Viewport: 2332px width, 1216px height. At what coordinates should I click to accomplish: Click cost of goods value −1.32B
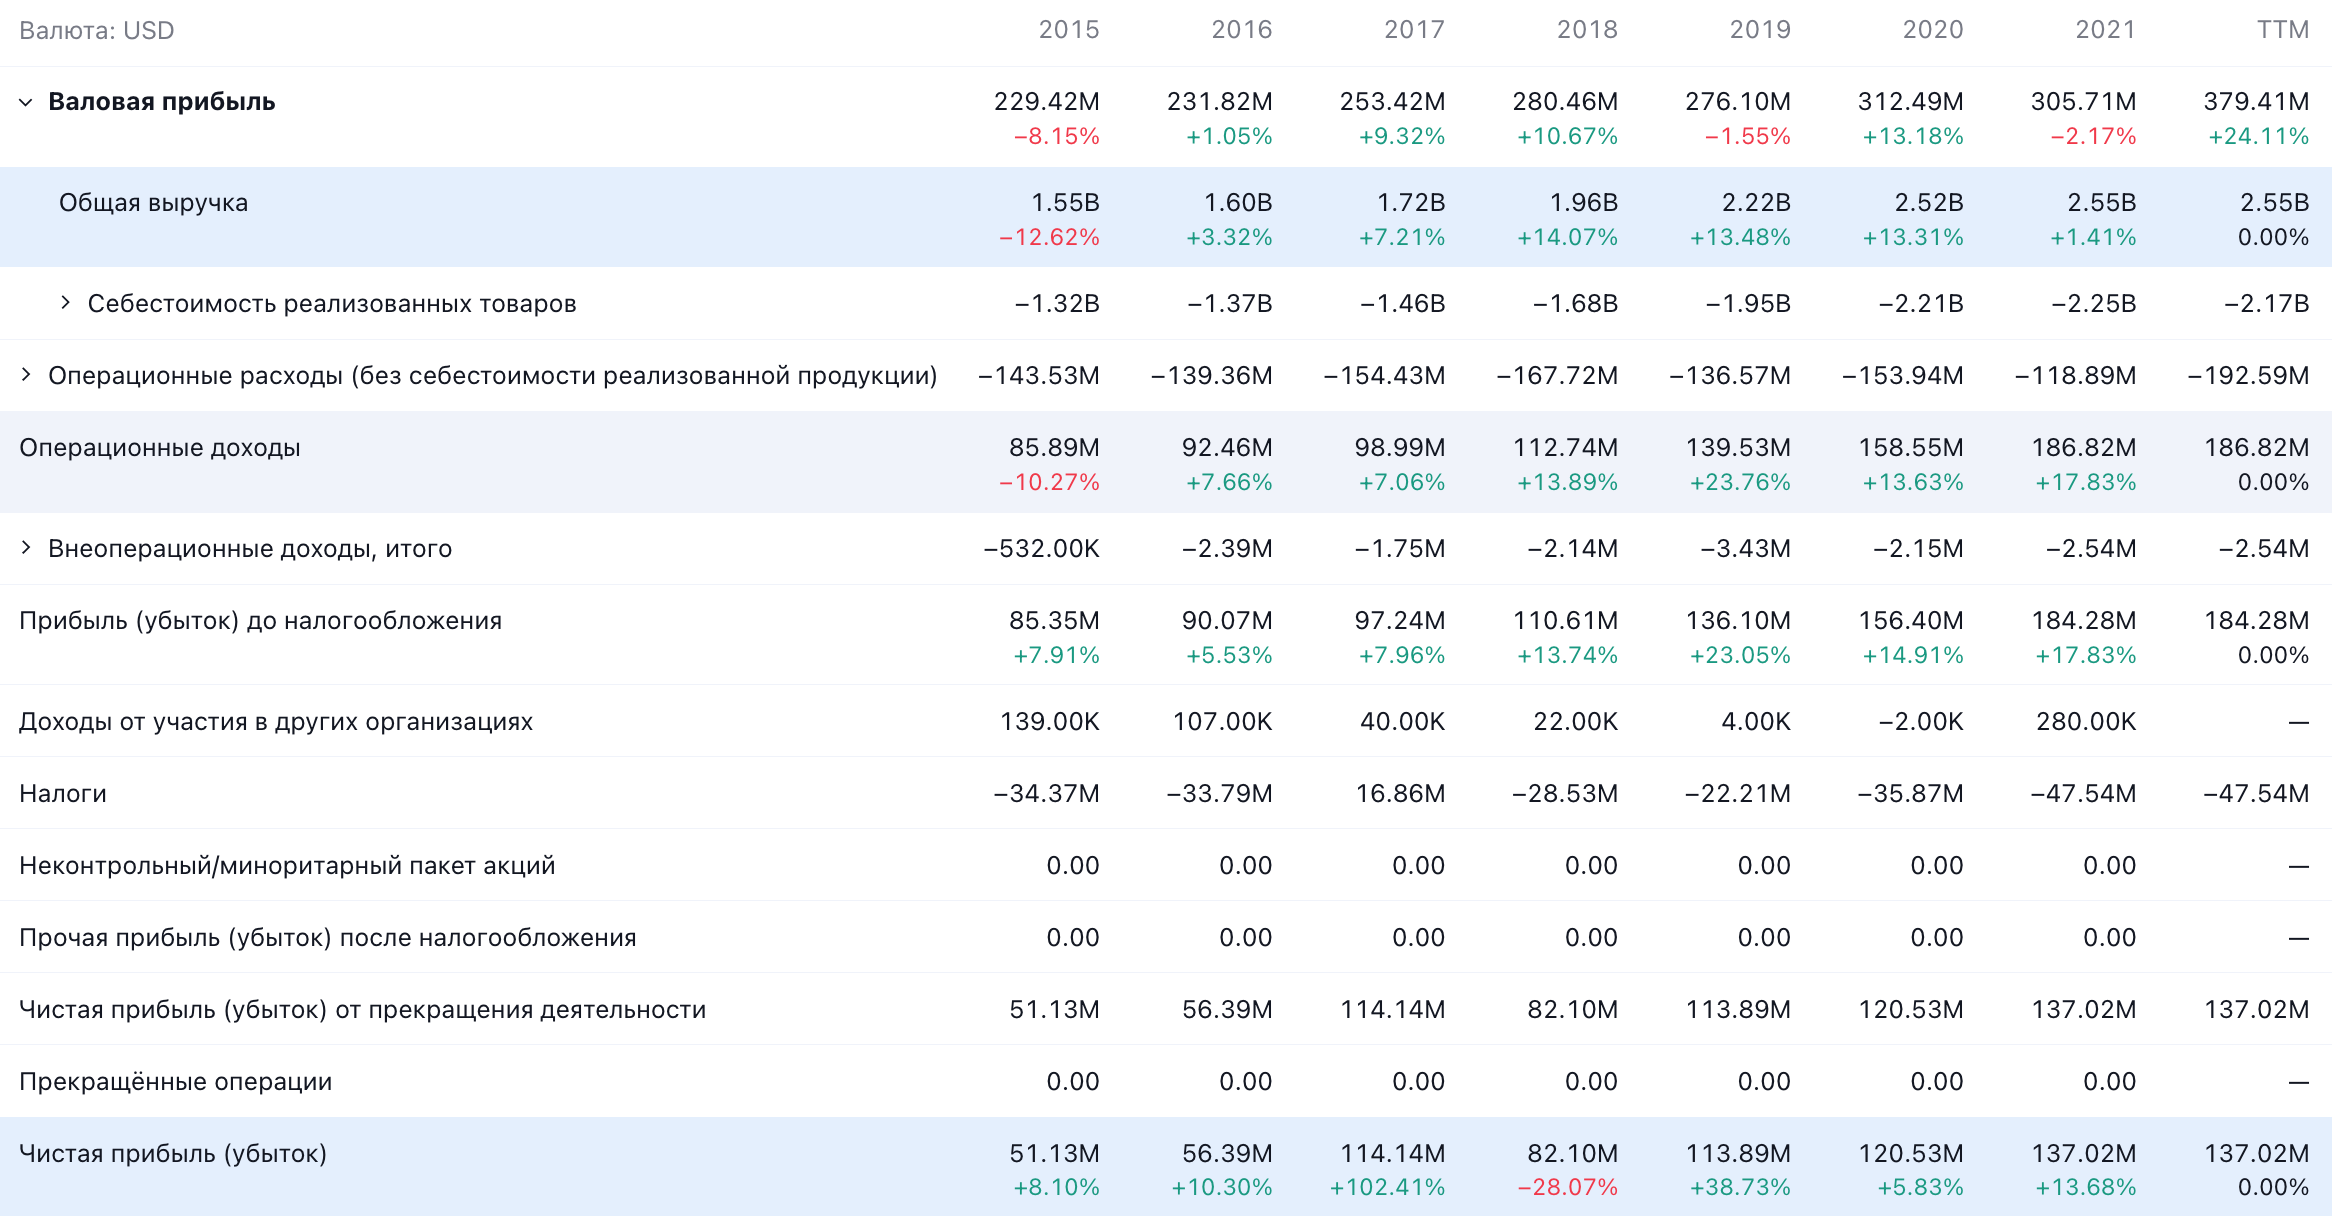[1057, 304]
